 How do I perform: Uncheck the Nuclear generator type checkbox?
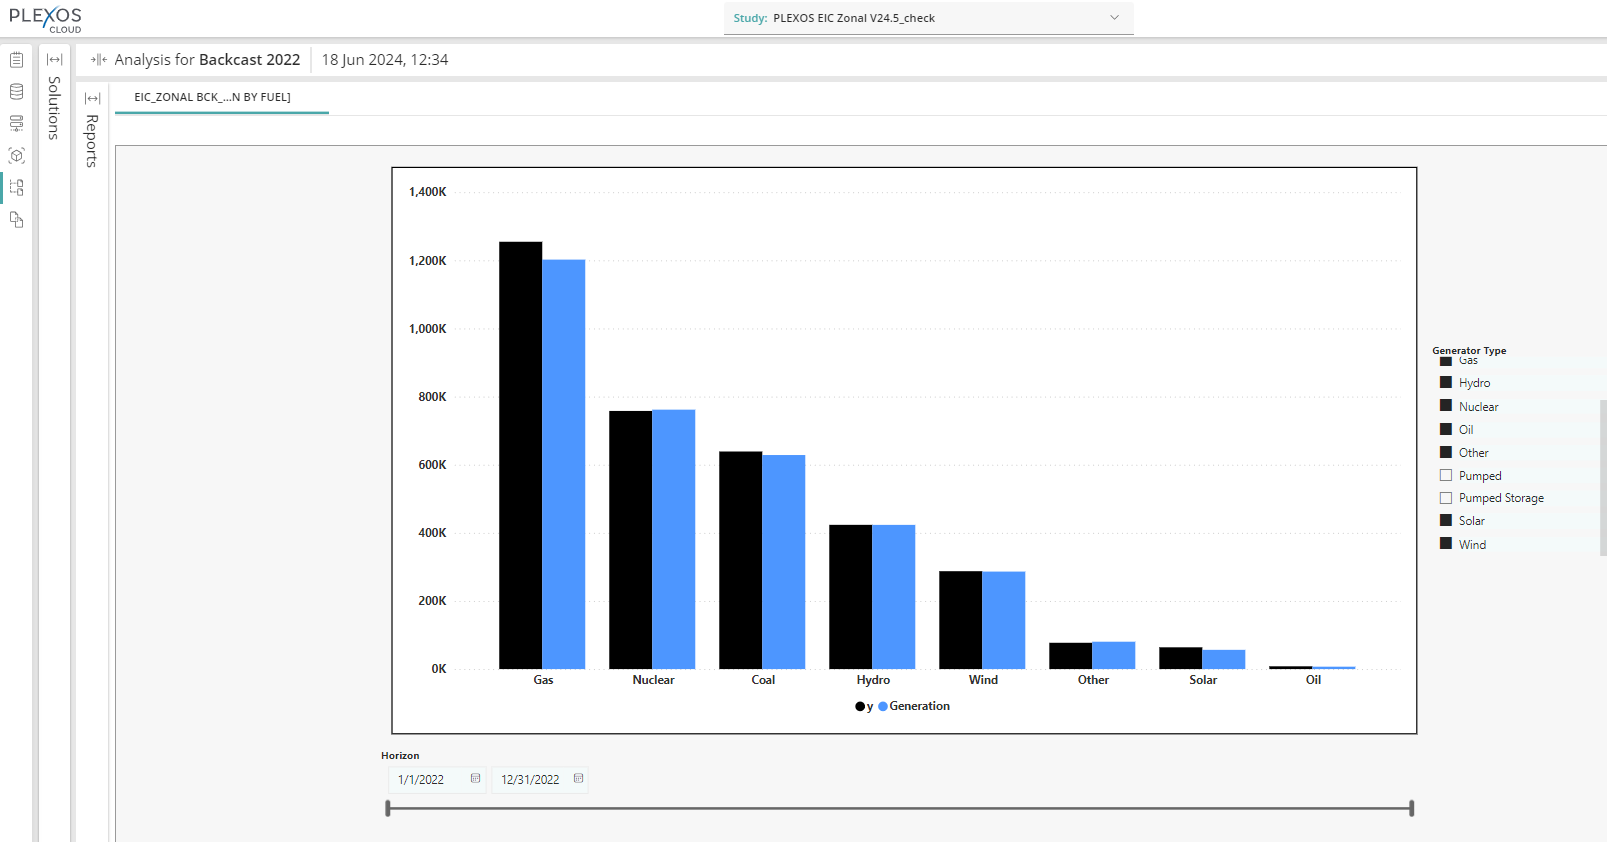click(1446, 406)
